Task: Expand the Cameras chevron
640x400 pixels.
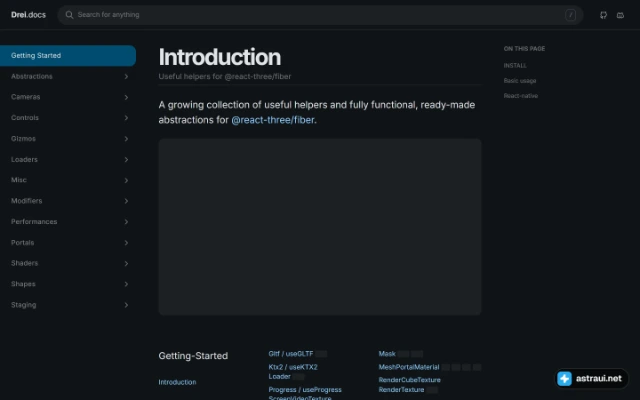Action: 126,97
